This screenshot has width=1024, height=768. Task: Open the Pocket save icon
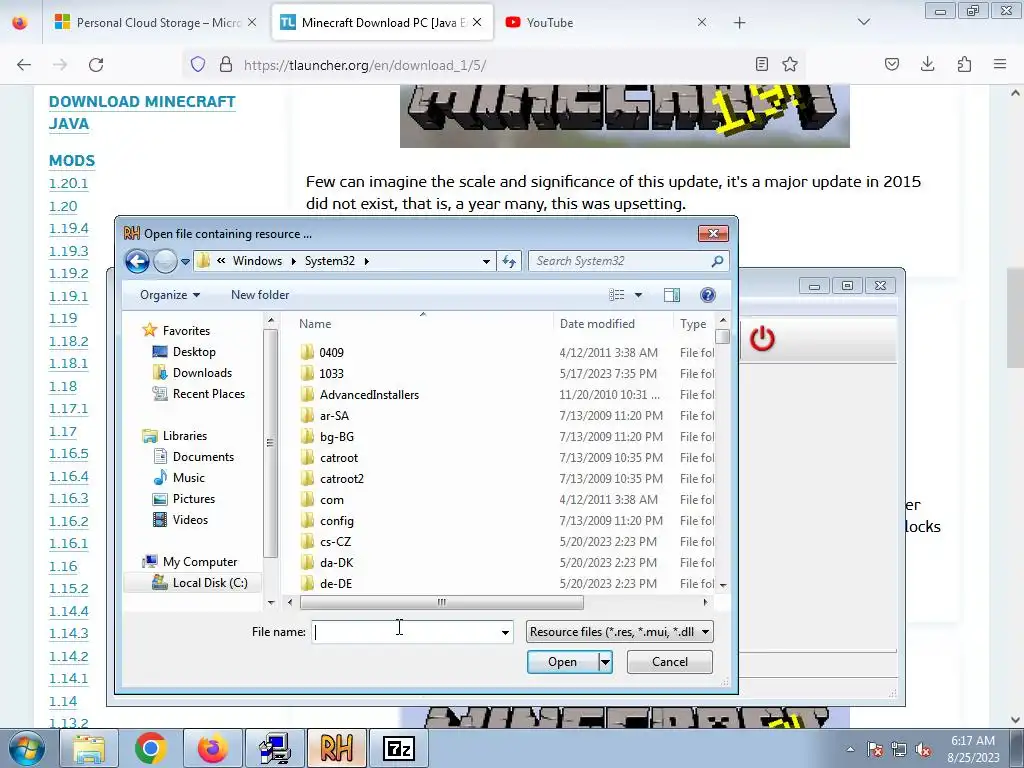coord(891,65)
